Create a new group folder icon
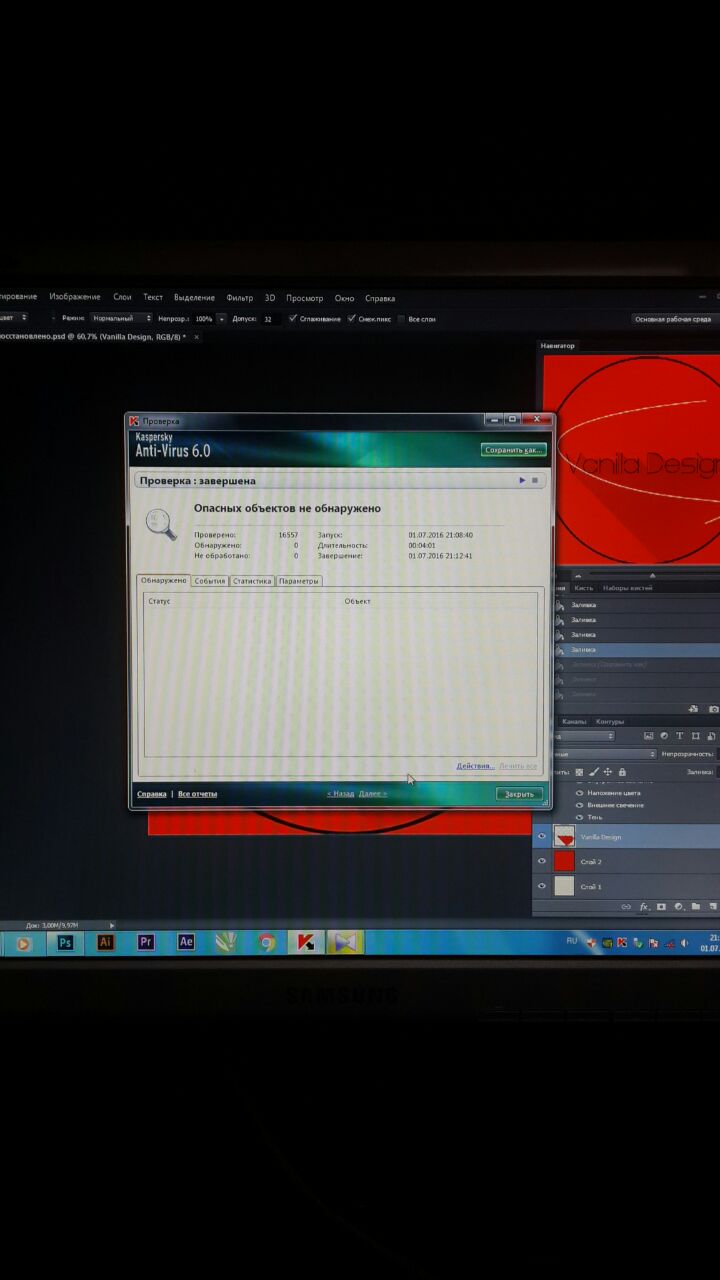The height and width of the screenshot is (1280, 720). [x=695, y=907]
